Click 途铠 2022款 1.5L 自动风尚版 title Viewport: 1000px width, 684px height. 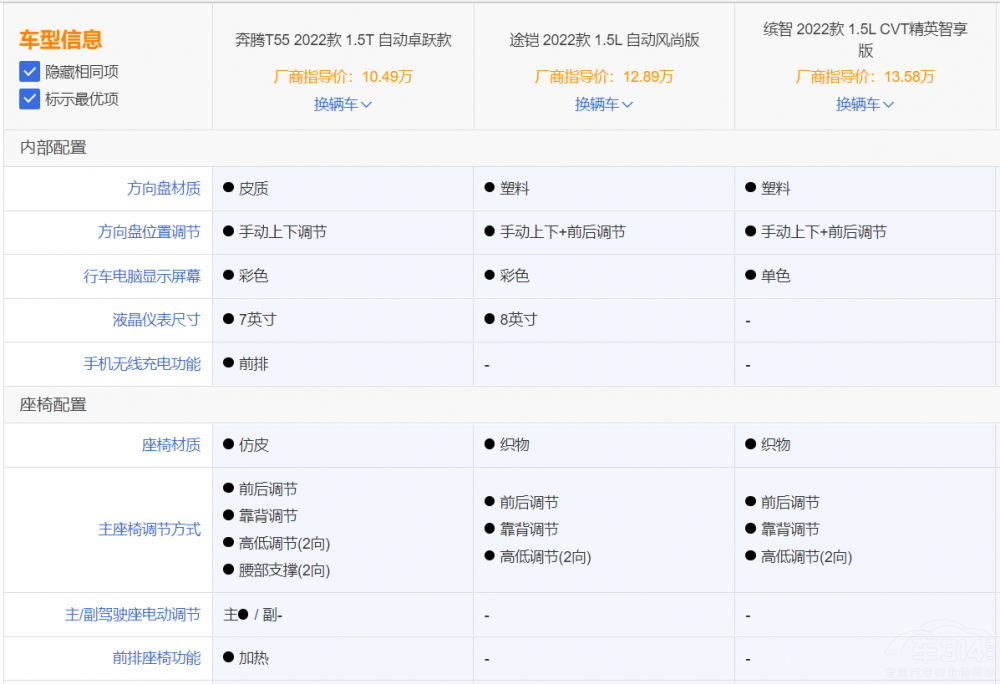604,40
